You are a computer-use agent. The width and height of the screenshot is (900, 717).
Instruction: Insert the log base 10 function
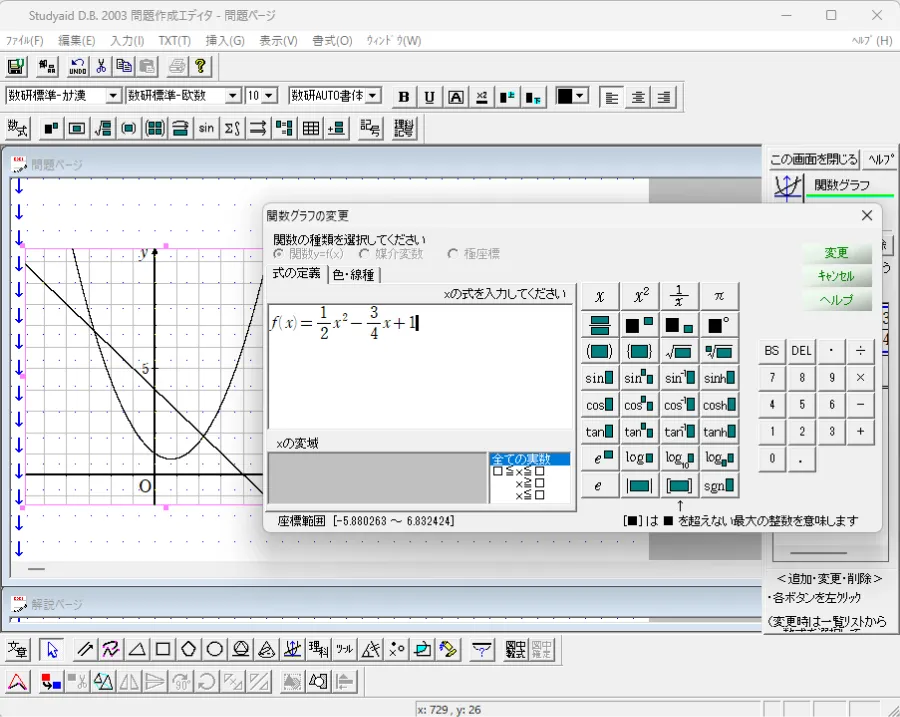point(680,459)
